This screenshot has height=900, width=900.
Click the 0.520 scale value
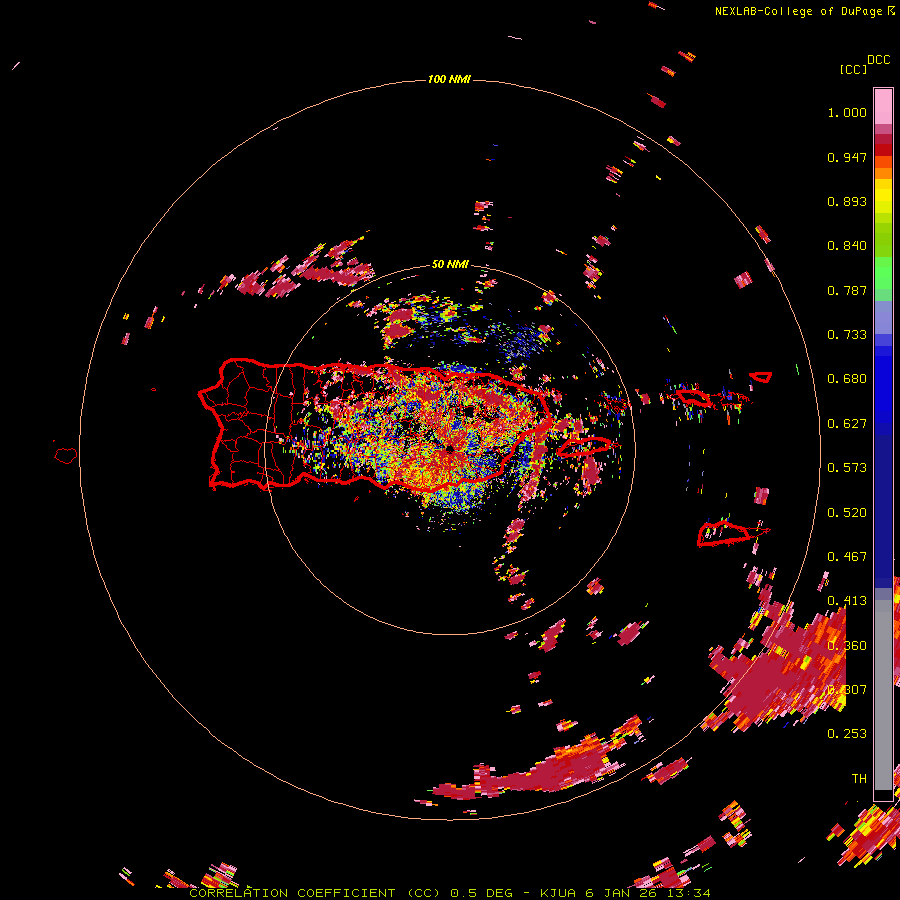coord(847,513)
